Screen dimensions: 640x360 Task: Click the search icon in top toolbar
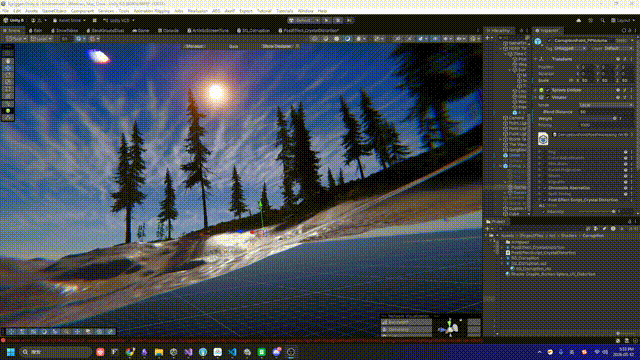[x=602, y=20]
